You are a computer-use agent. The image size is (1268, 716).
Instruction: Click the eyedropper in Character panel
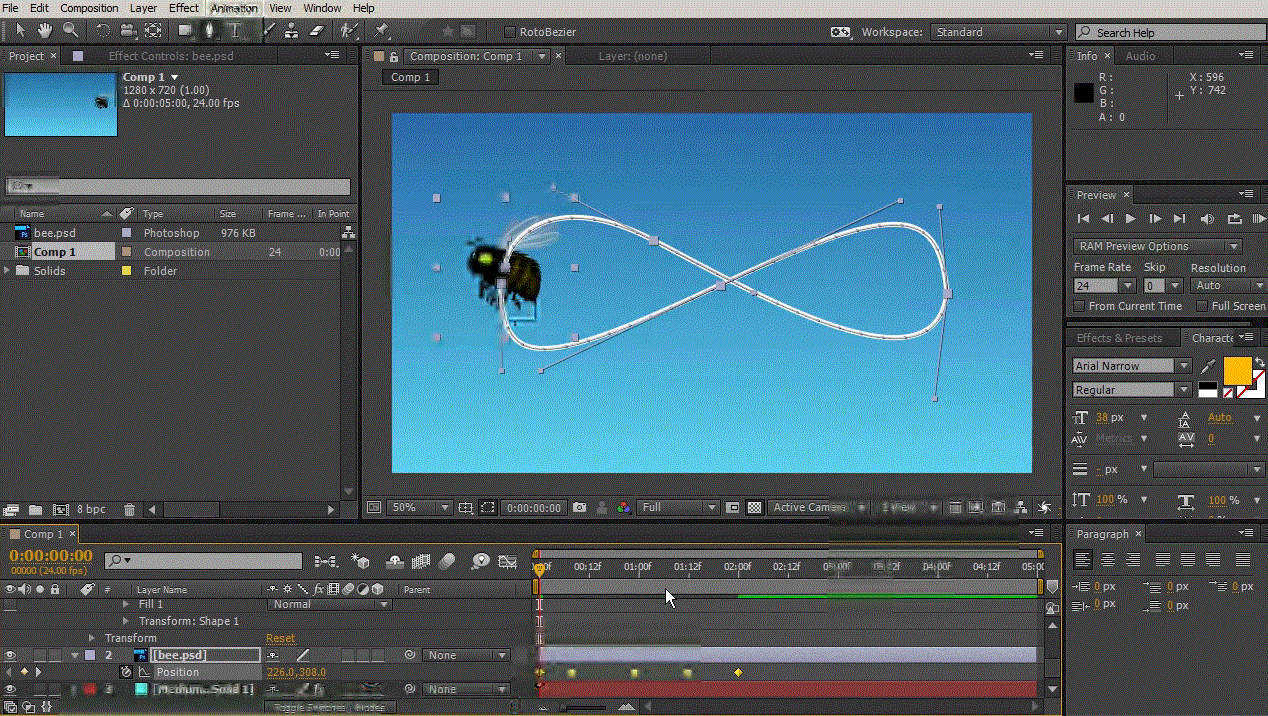click(1209, 367)
